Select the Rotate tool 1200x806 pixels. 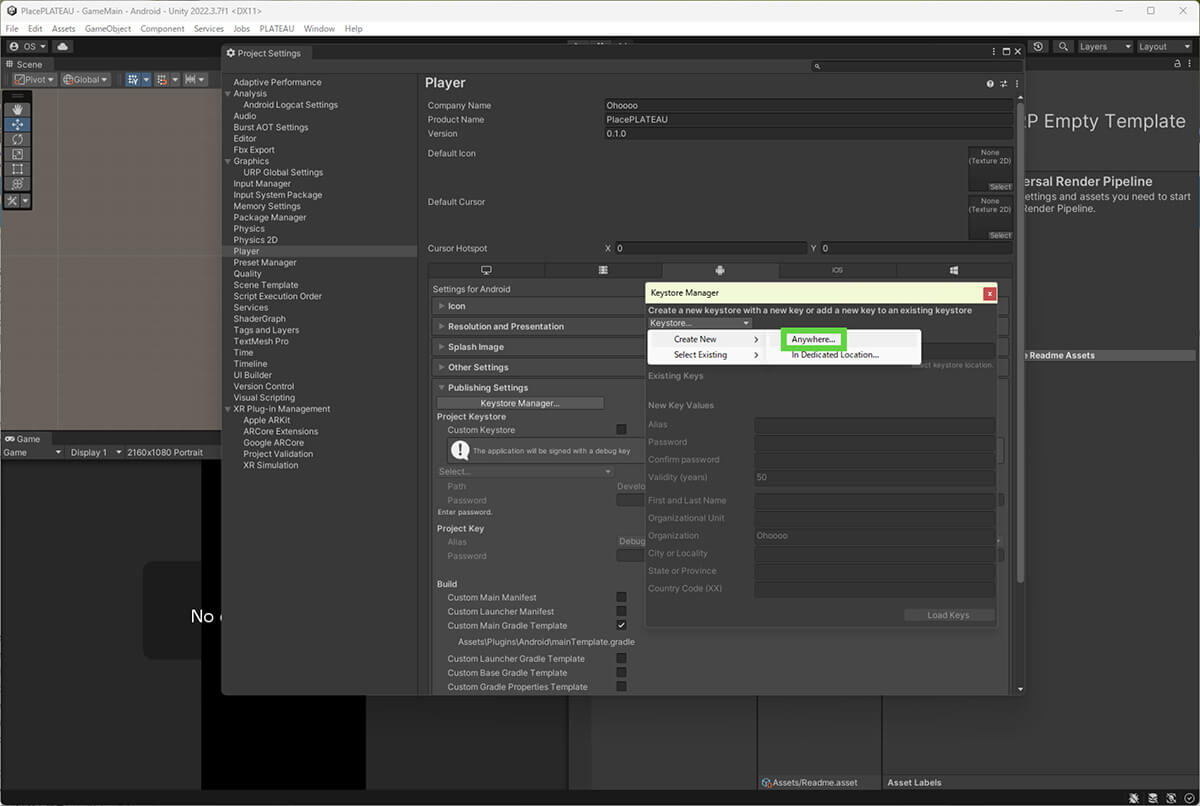pos(17,140)
